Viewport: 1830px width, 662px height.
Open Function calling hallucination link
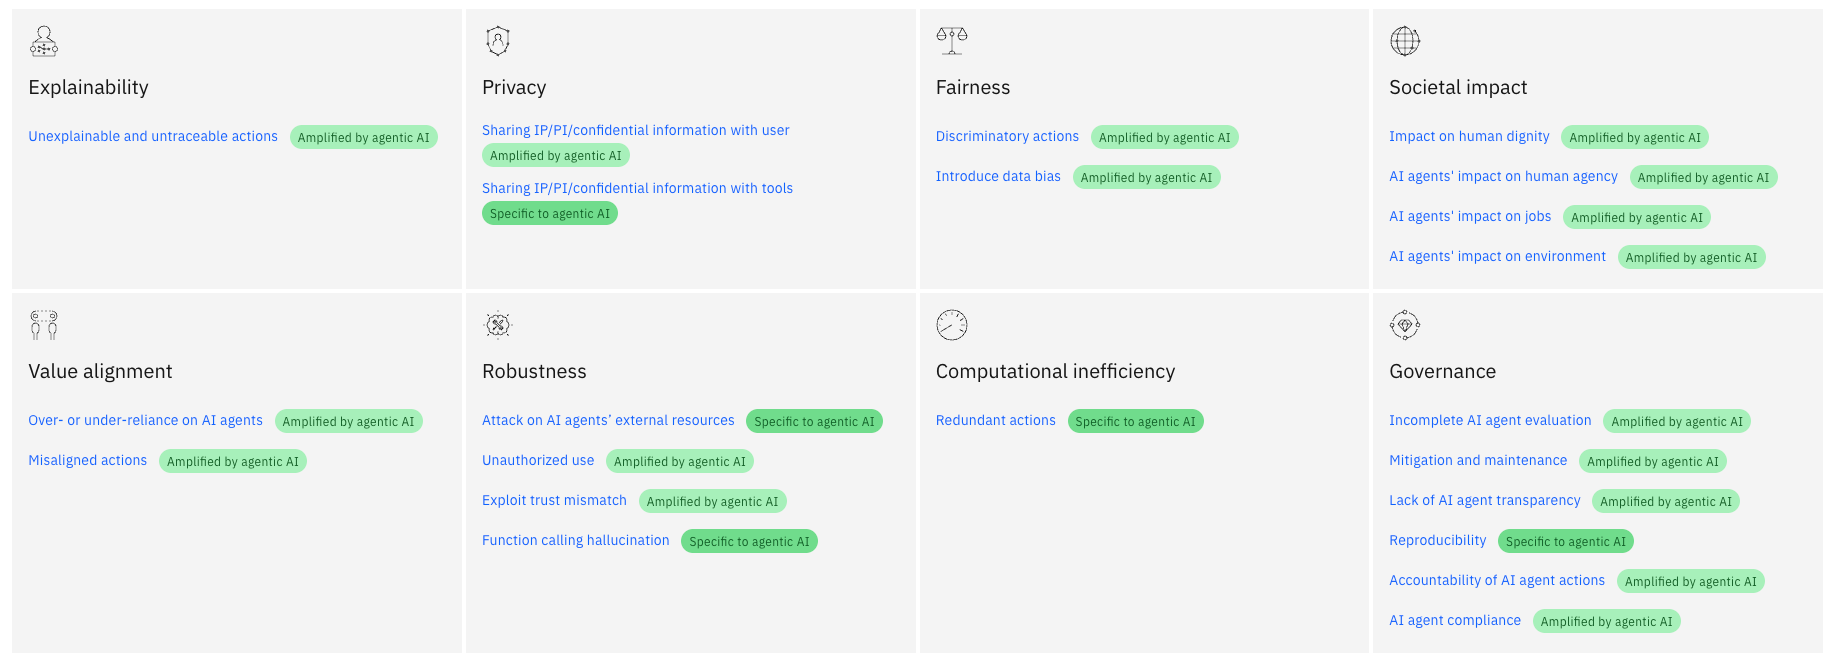pos(575,541)
